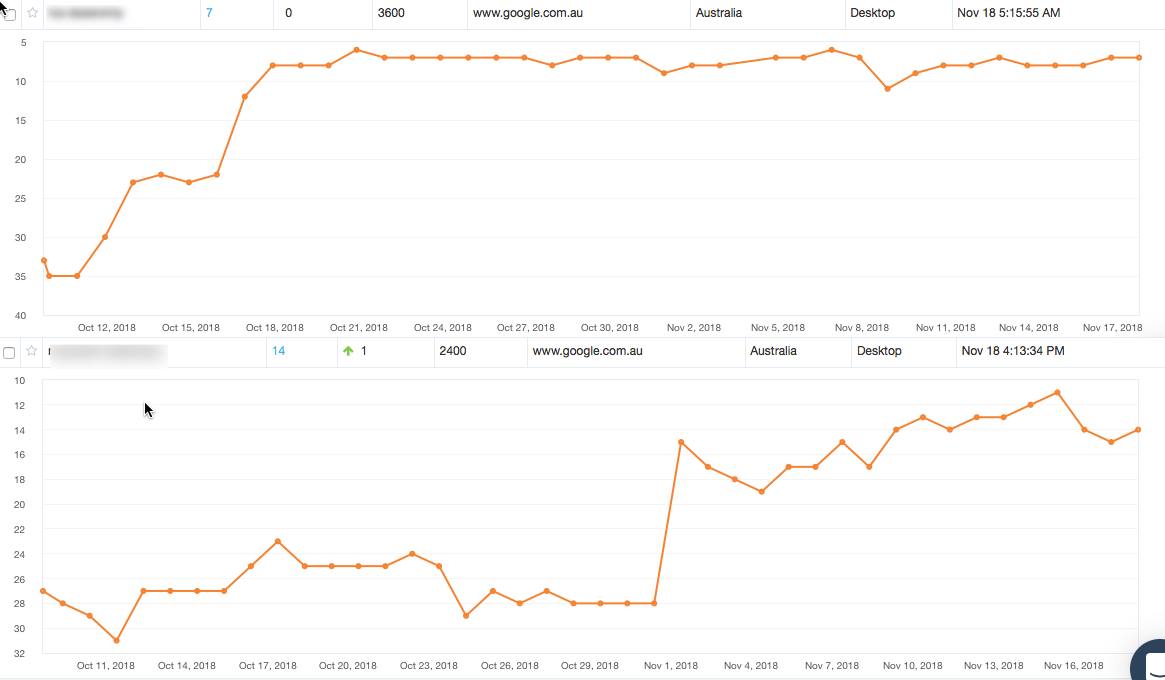1165x680 pixels.
Task: Open the chat widget bubble
Action: [1150, 663]
